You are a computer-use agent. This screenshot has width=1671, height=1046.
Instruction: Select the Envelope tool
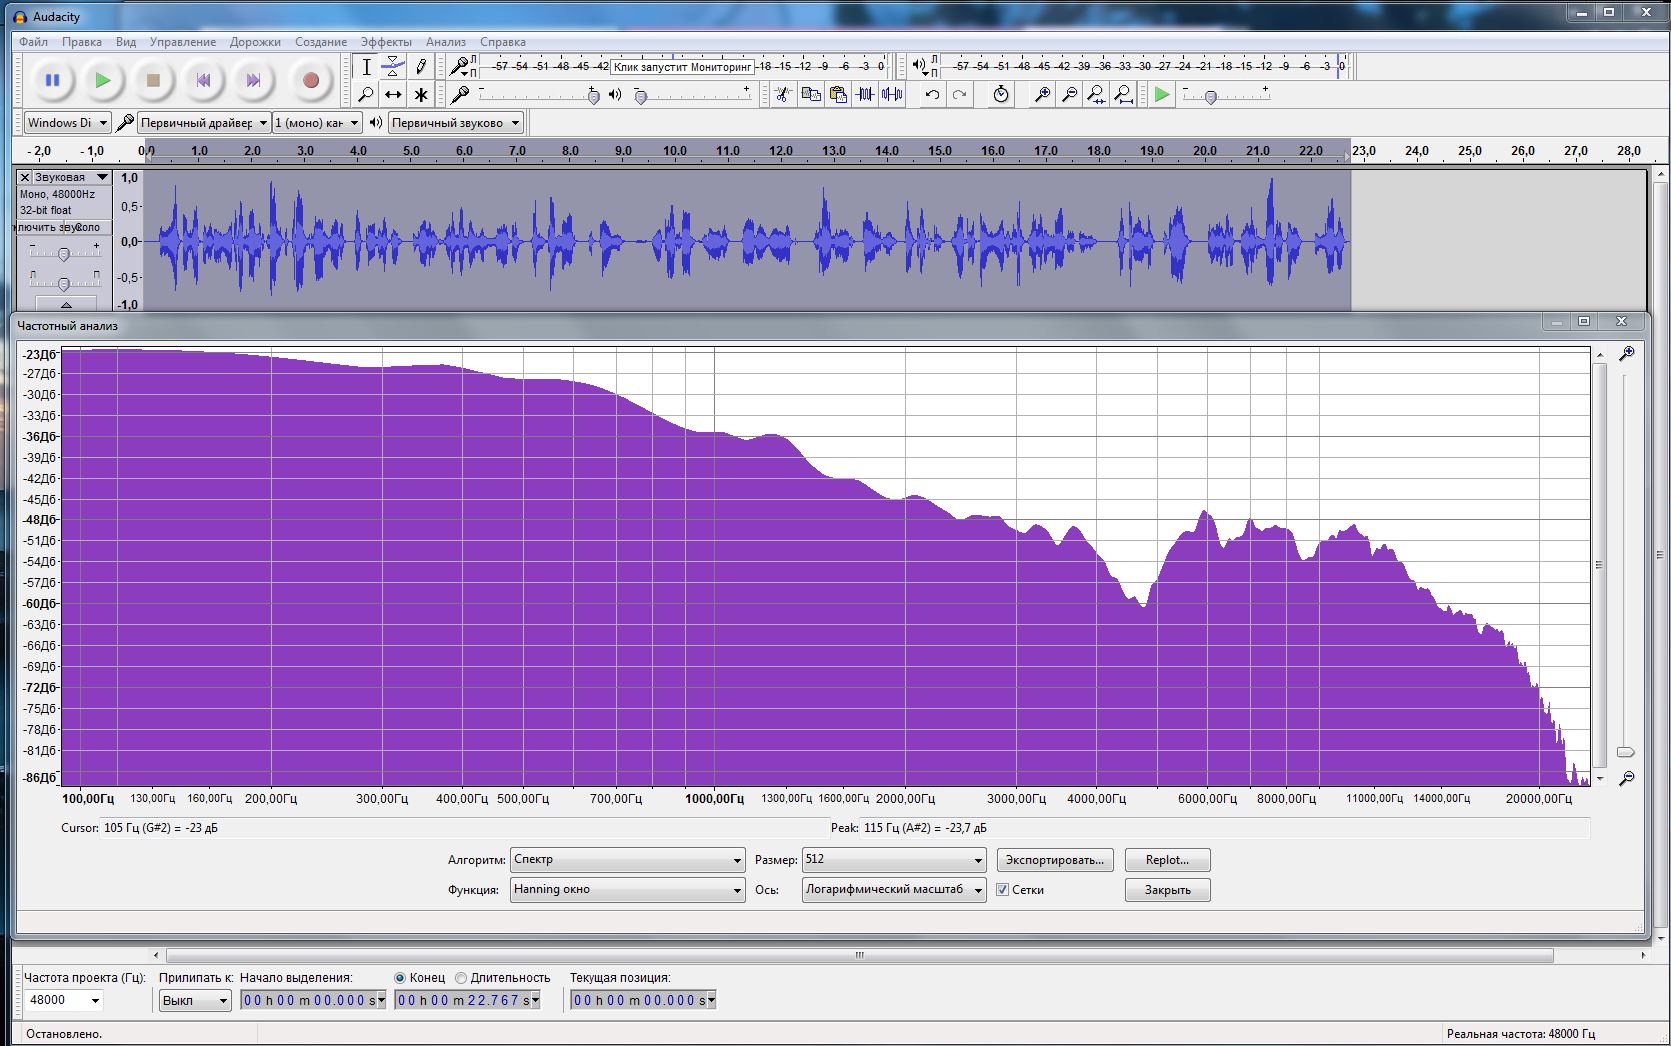(394, 67)
